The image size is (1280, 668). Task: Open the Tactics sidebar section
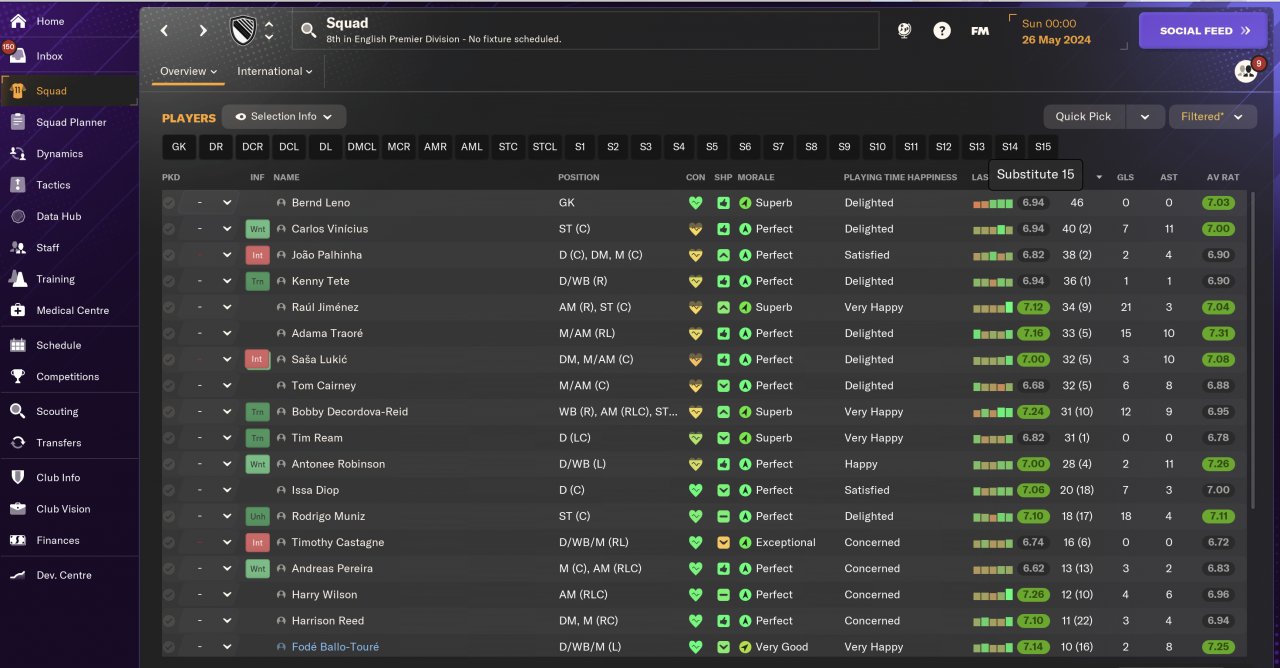(x=53, y=185)
